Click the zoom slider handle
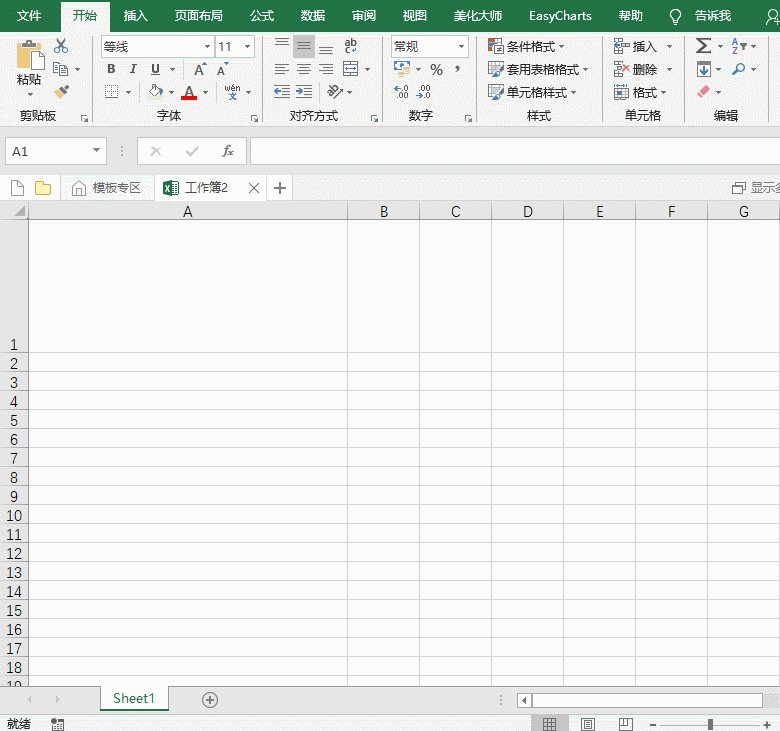The width and height of the screenshot is (780, 731). 710,725
